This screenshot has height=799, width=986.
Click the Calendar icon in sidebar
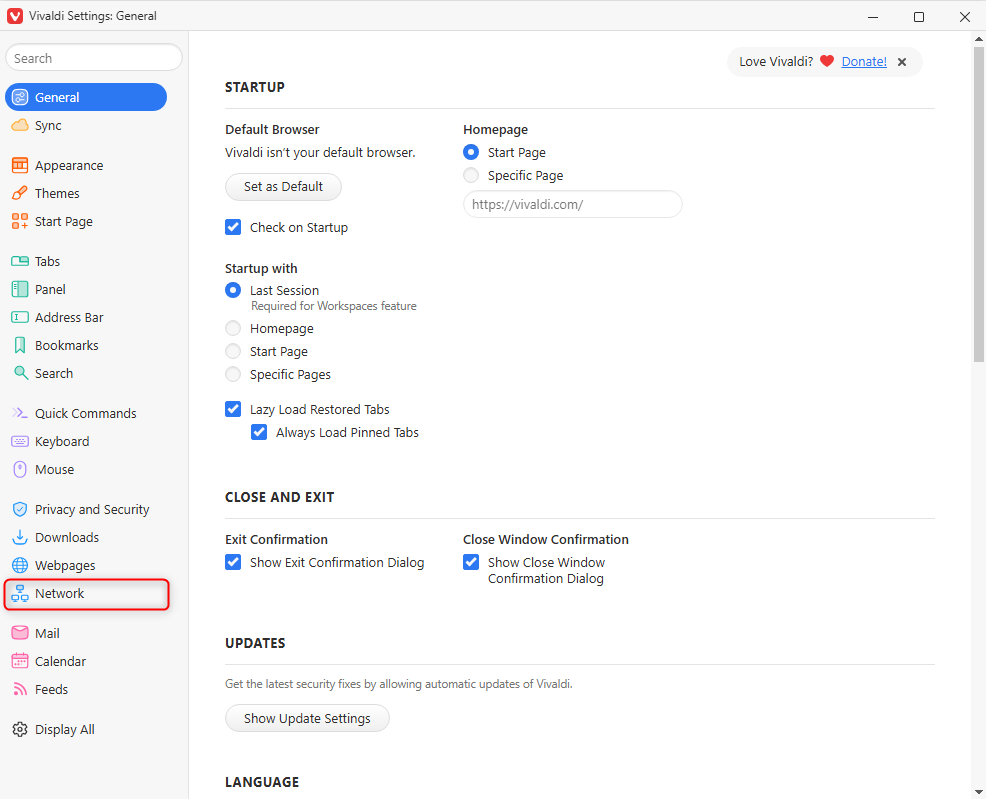20,661
